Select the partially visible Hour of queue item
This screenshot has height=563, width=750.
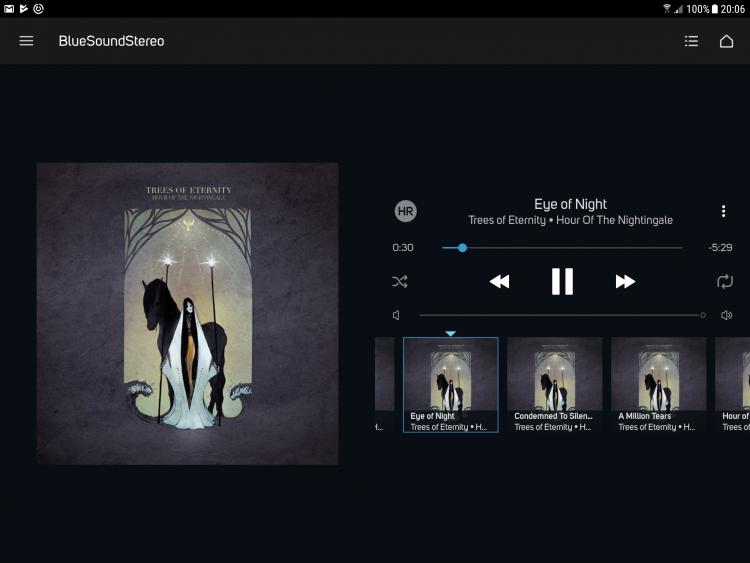click(x=732, y=385)
